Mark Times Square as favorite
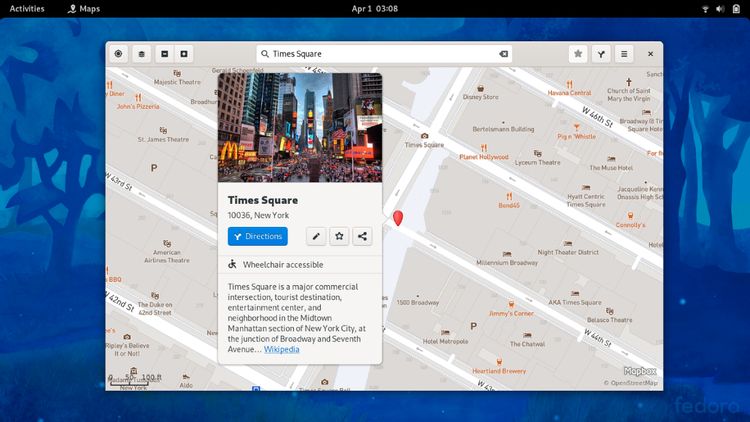Image resolution: width=750 pixels, height=422 pixels. 339,236
